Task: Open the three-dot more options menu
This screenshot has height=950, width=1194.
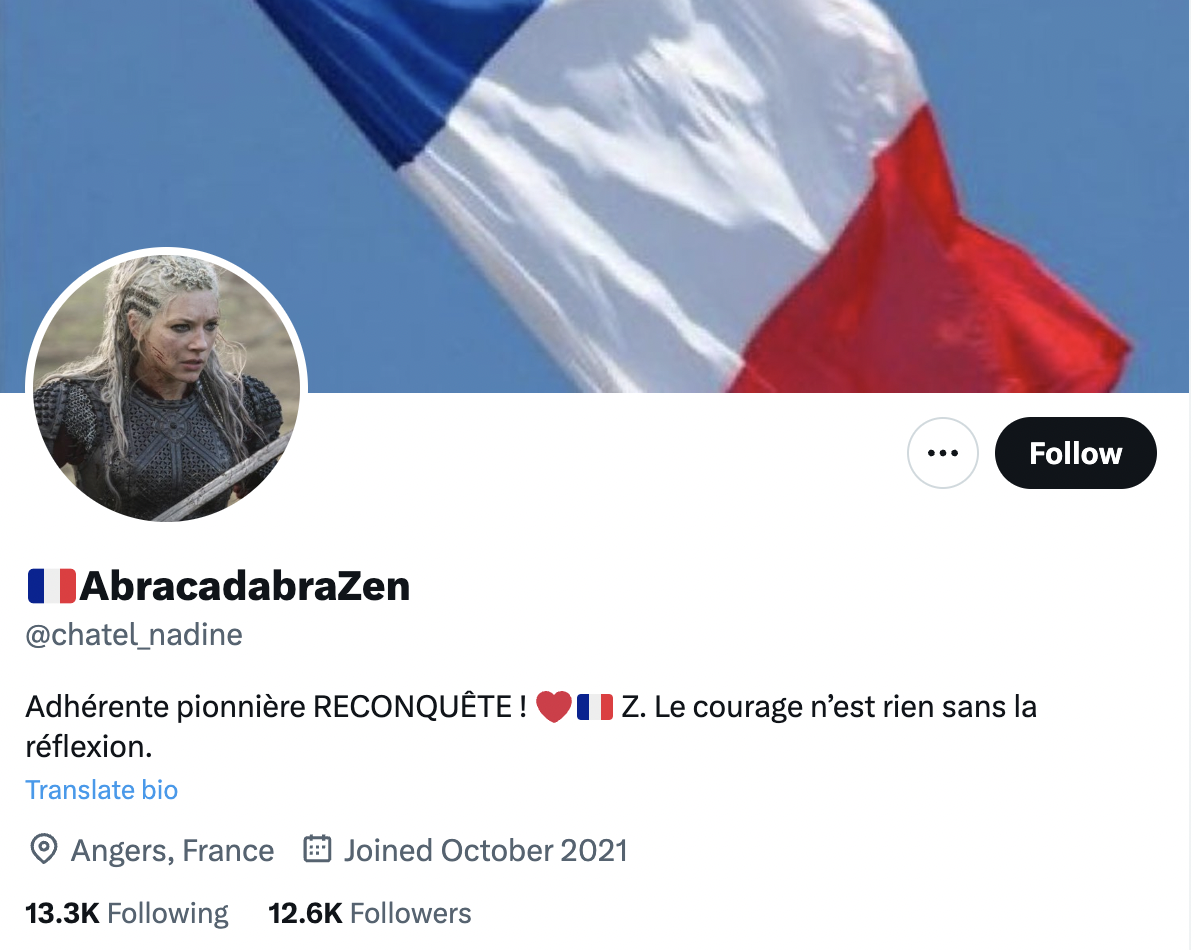Action: [x=942, y=453]
